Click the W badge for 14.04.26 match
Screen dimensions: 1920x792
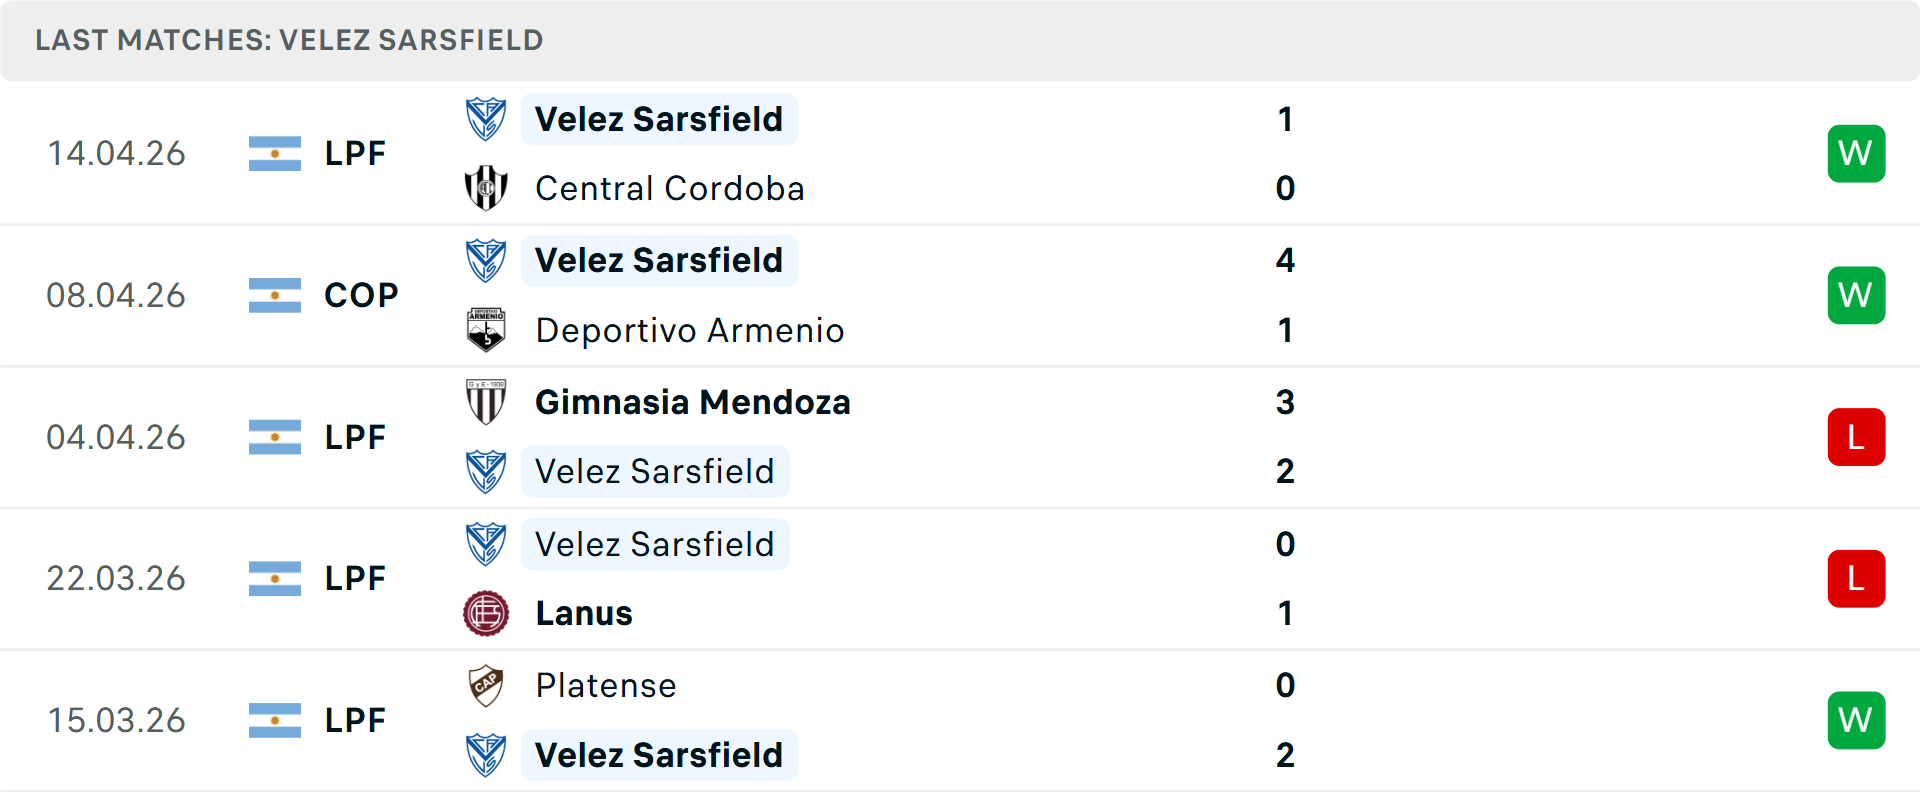coord(1856,153)
